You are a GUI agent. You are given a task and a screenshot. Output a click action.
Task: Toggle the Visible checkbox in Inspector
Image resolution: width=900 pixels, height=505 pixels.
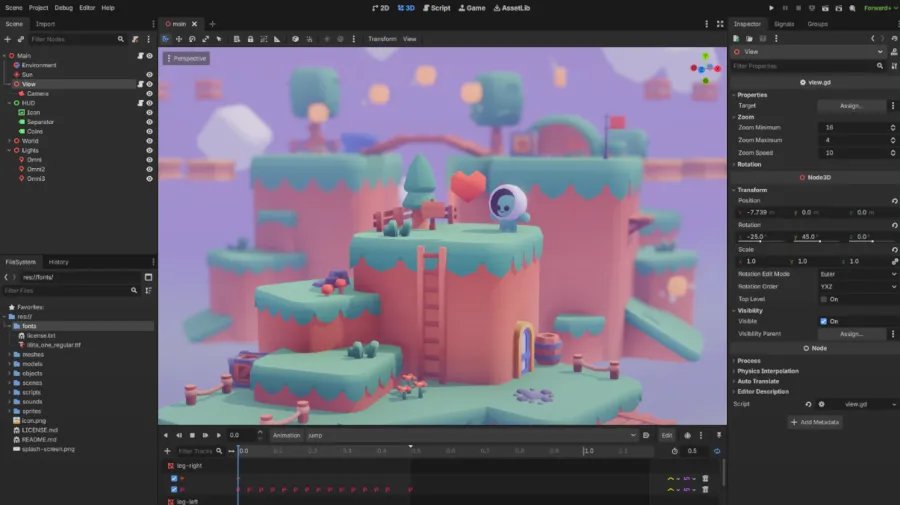[823, 321]
